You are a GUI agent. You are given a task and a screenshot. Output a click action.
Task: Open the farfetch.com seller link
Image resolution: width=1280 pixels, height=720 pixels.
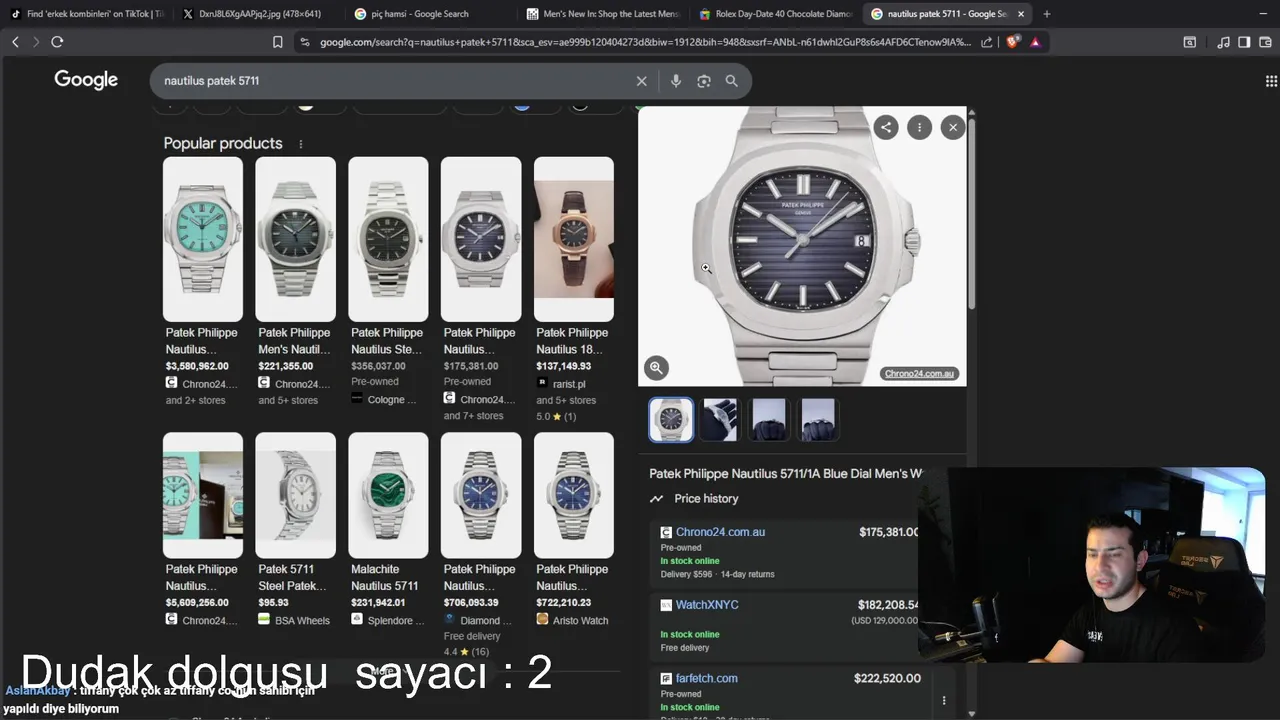coord(706,678)
